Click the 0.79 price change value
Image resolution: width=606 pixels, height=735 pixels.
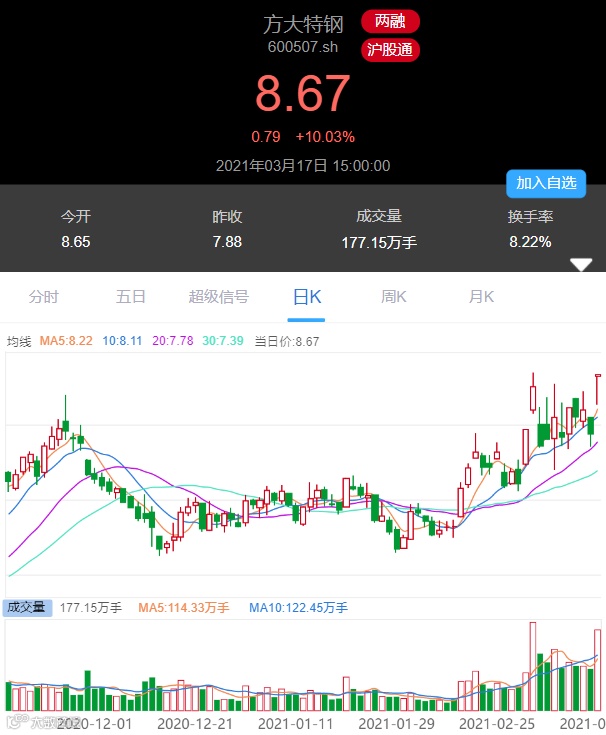[266, 137]
